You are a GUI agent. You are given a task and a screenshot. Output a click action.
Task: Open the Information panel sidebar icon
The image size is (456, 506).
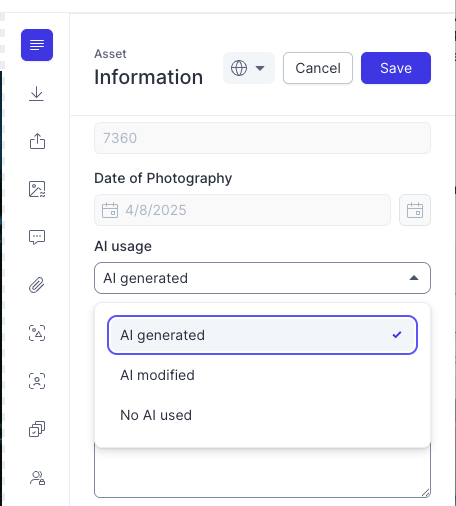pyautogui.click(x=37, y=45)
